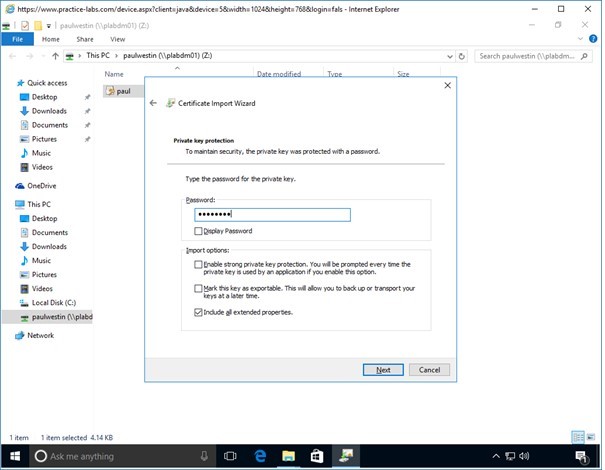Uncheck Include all extended properties

[198, 312]
